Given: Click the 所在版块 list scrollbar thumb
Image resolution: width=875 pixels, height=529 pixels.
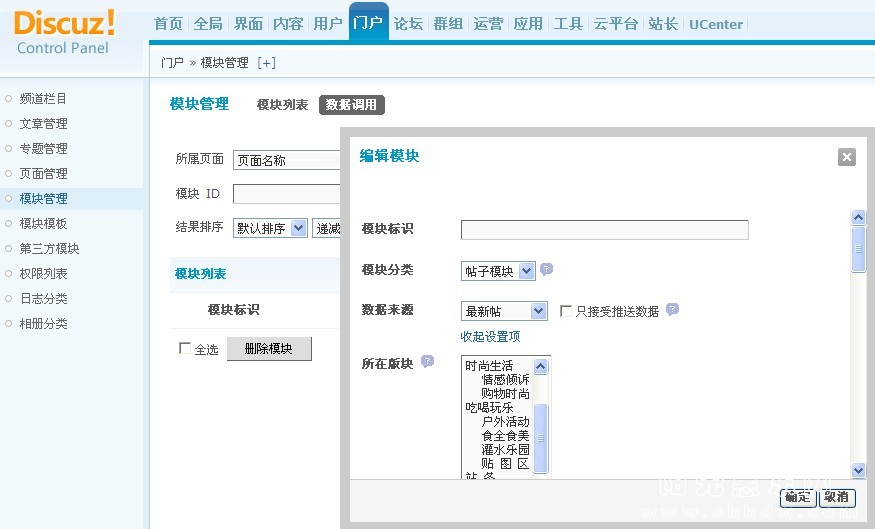Looking at the screenshot, I should coord(540,438).
